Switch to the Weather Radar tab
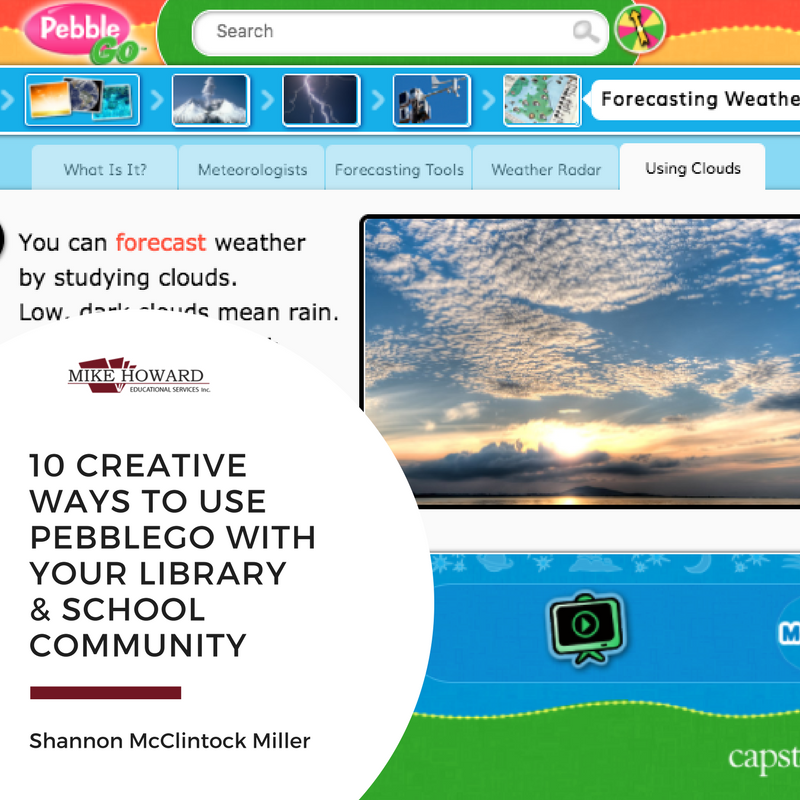 pos(546,168)
